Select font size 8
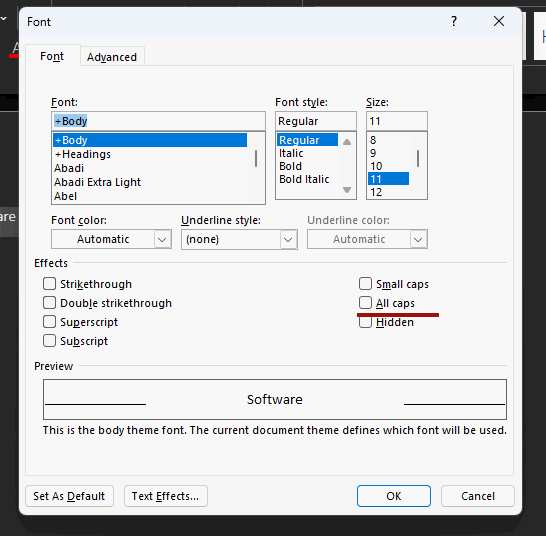Viewport: 546px width, 536px height. point(388,140)
